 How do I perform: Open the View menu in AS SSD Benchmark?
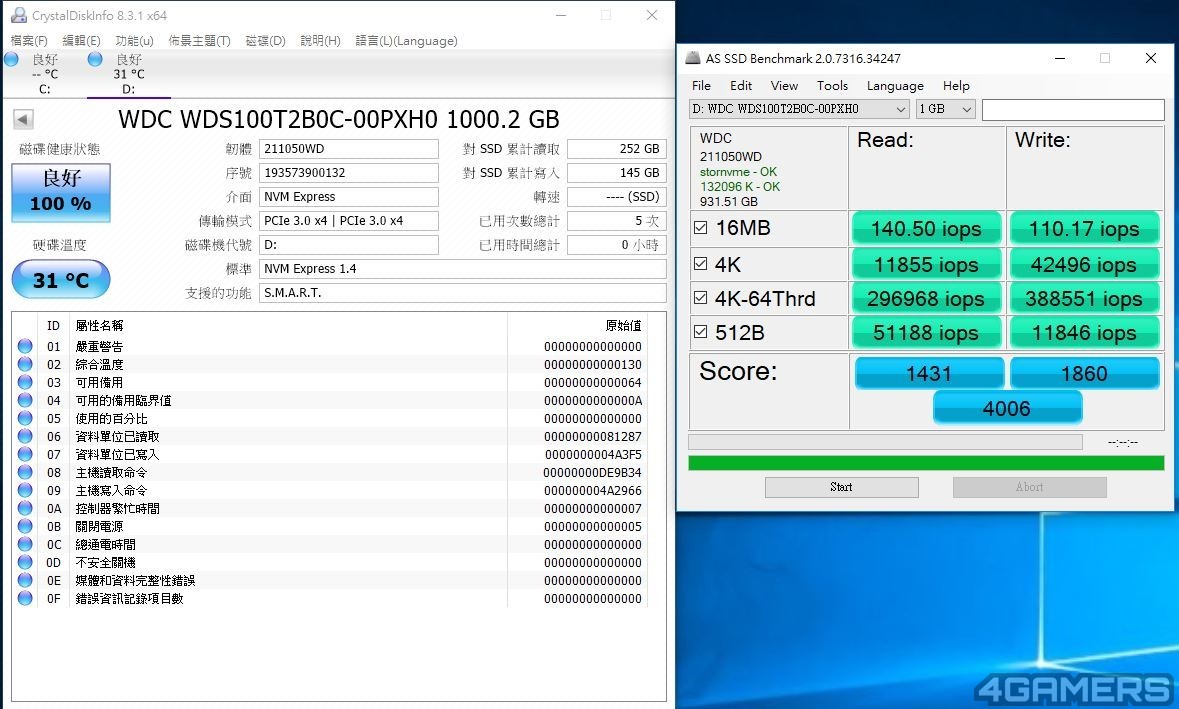point(784,86)
